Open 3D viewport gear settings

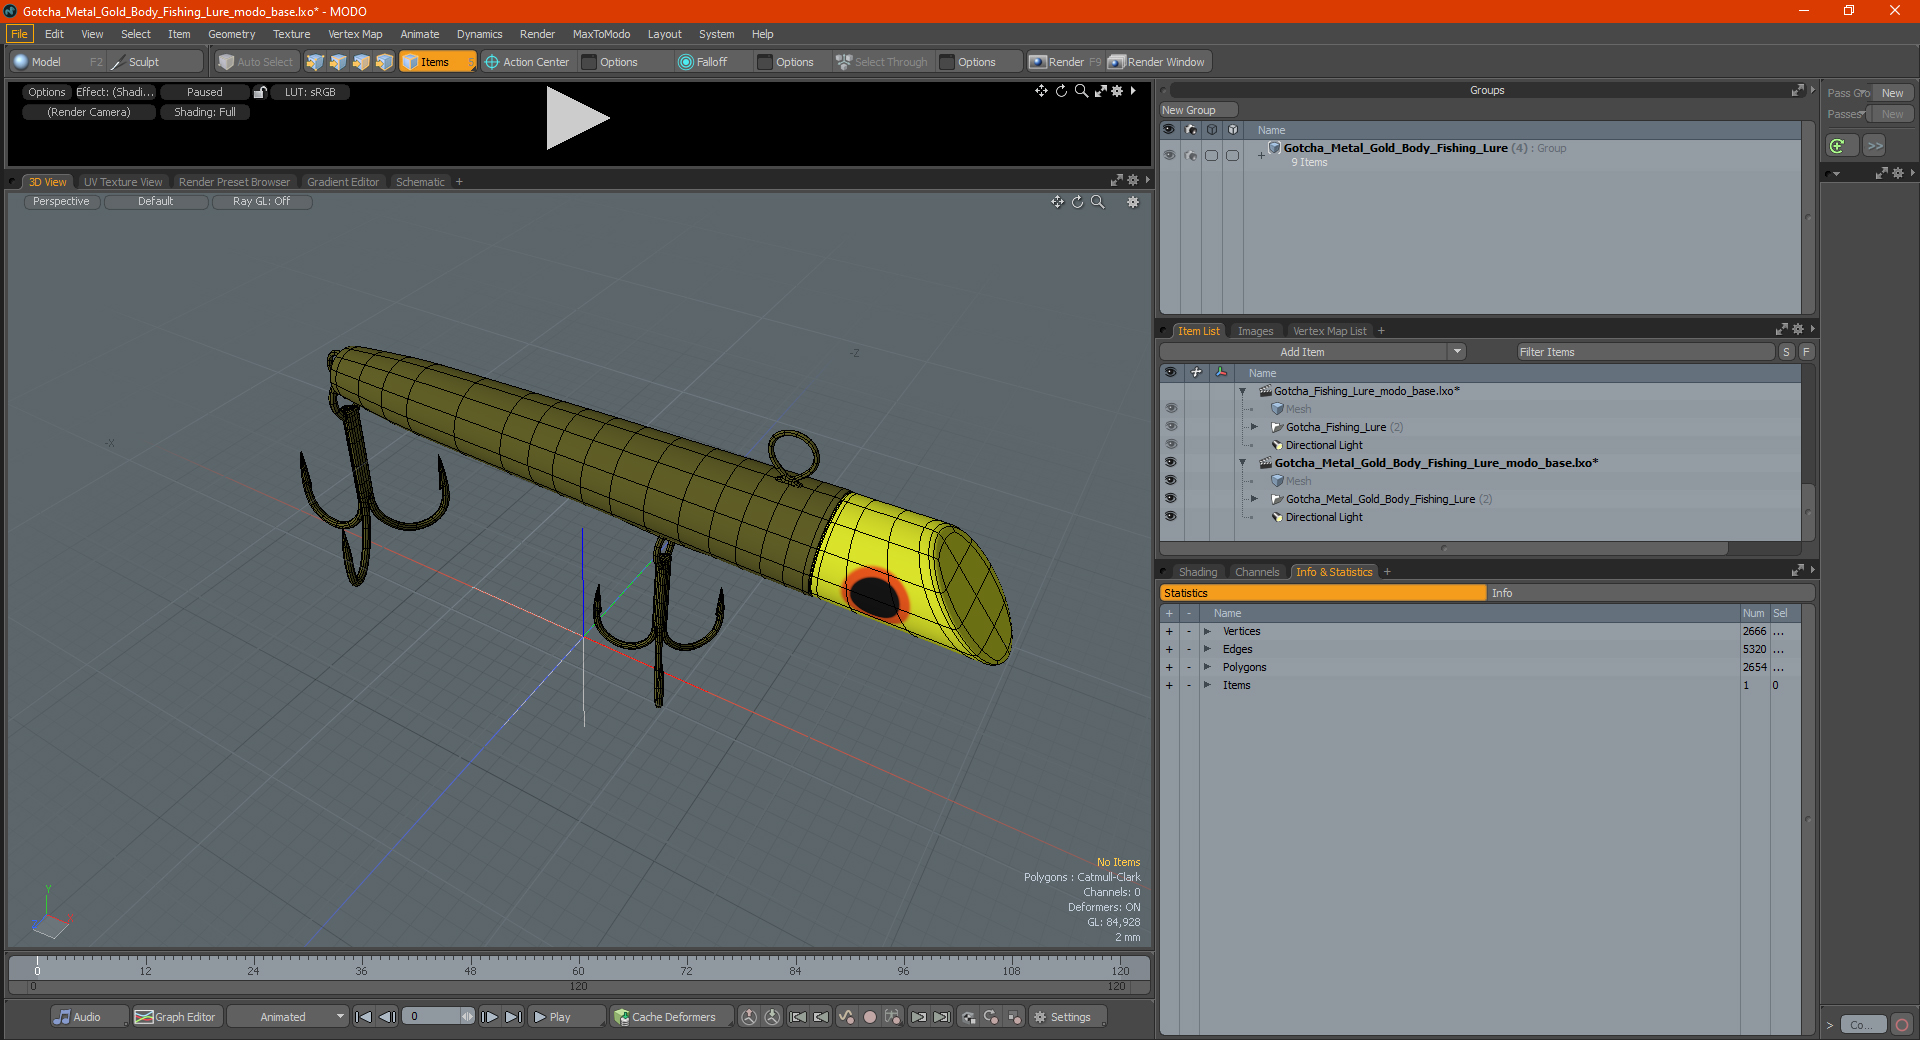pyautogui.click(x=1133, y=202)
